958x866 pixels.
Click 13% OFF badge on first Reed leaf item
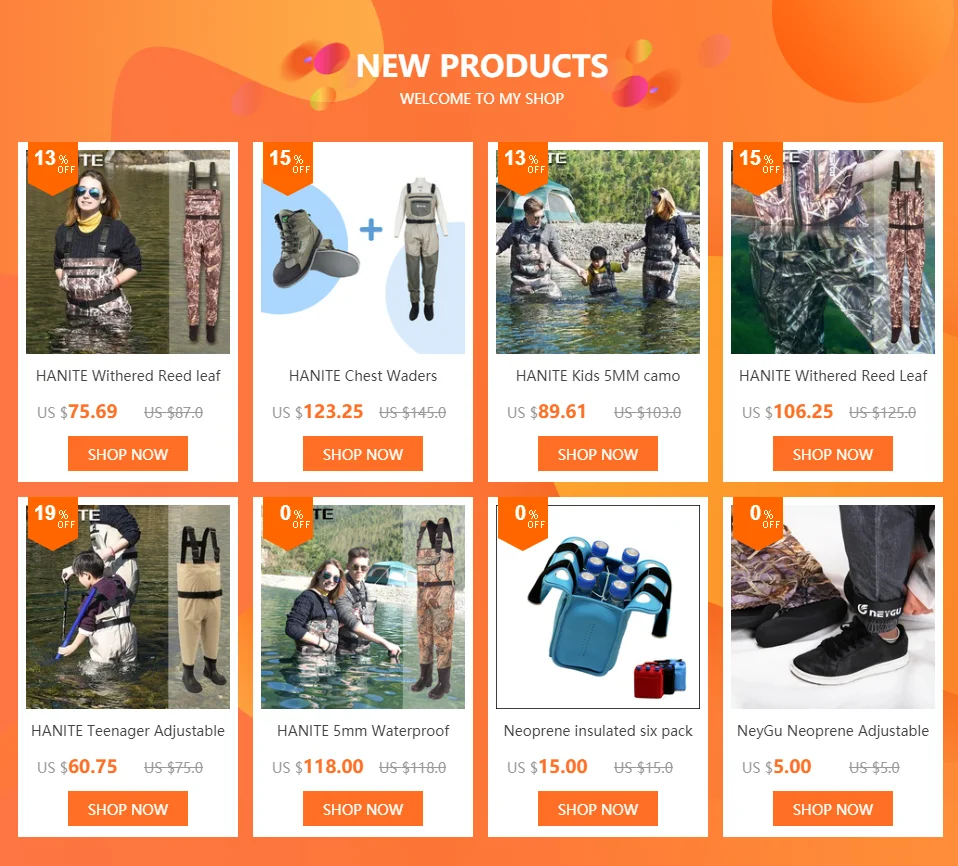pyautogui.click(x=53, y=167)
